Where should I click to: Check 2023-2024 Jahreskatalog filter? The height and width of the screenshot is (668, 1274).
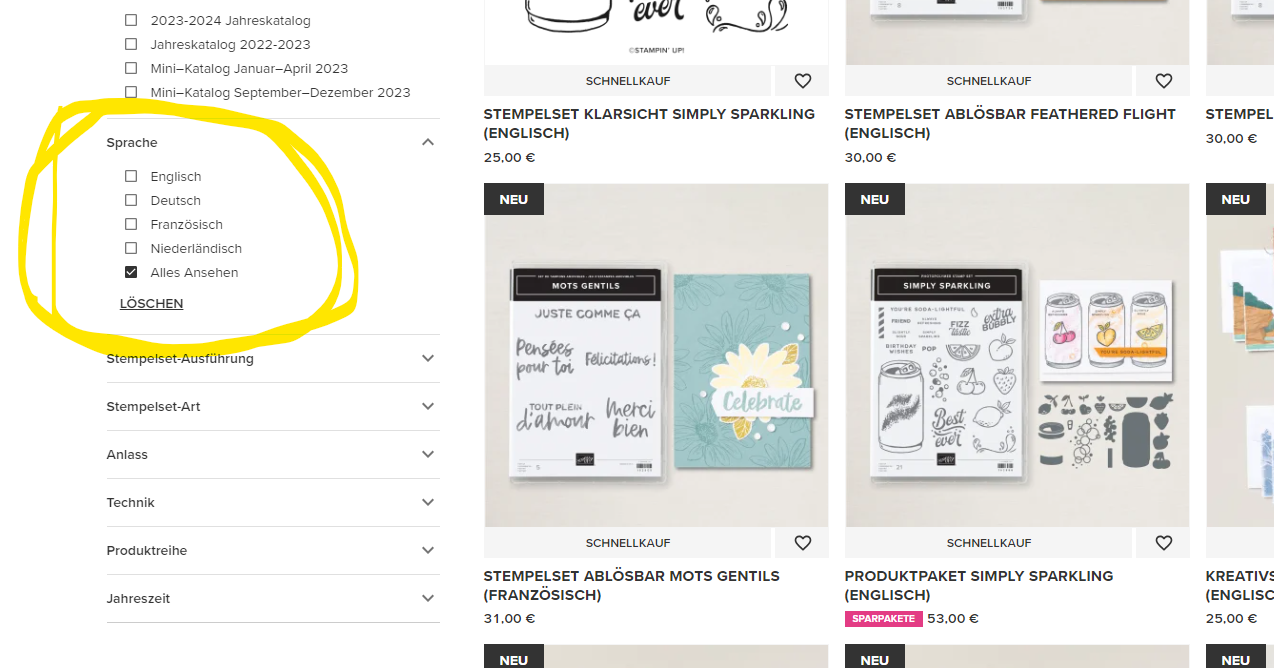pyautogui.click(x=131, y=20)
